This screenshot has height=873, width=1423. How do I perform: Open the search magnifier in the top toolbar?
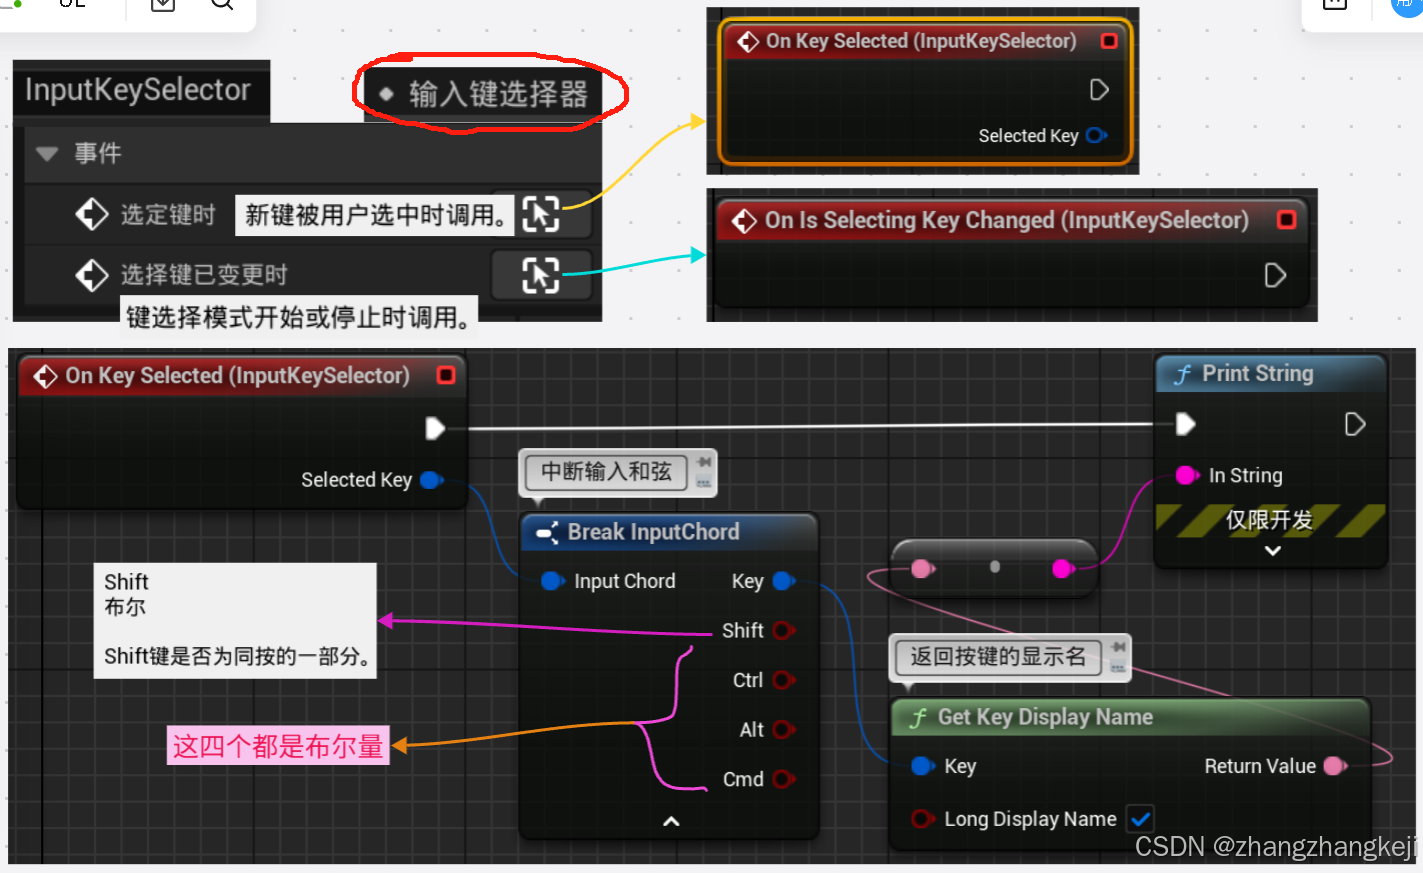[x=221, y=4]
